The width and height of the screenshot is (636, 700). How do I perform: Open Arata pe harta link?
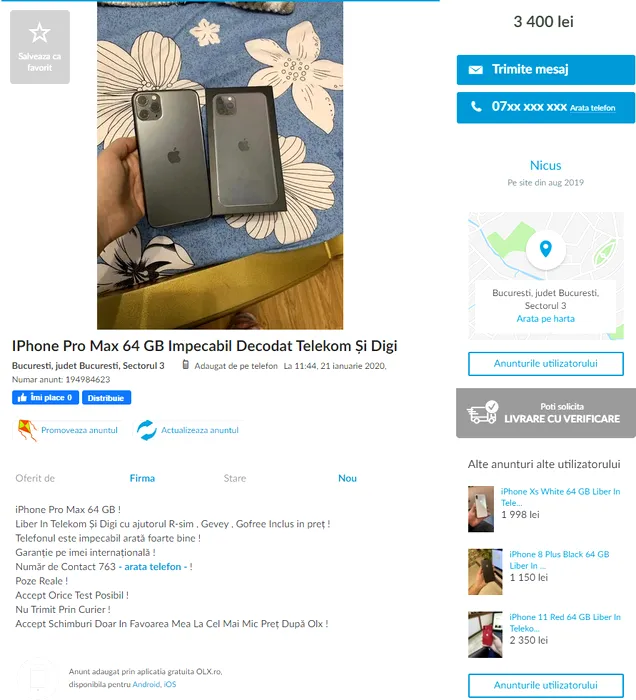click(x=545, y=319)
